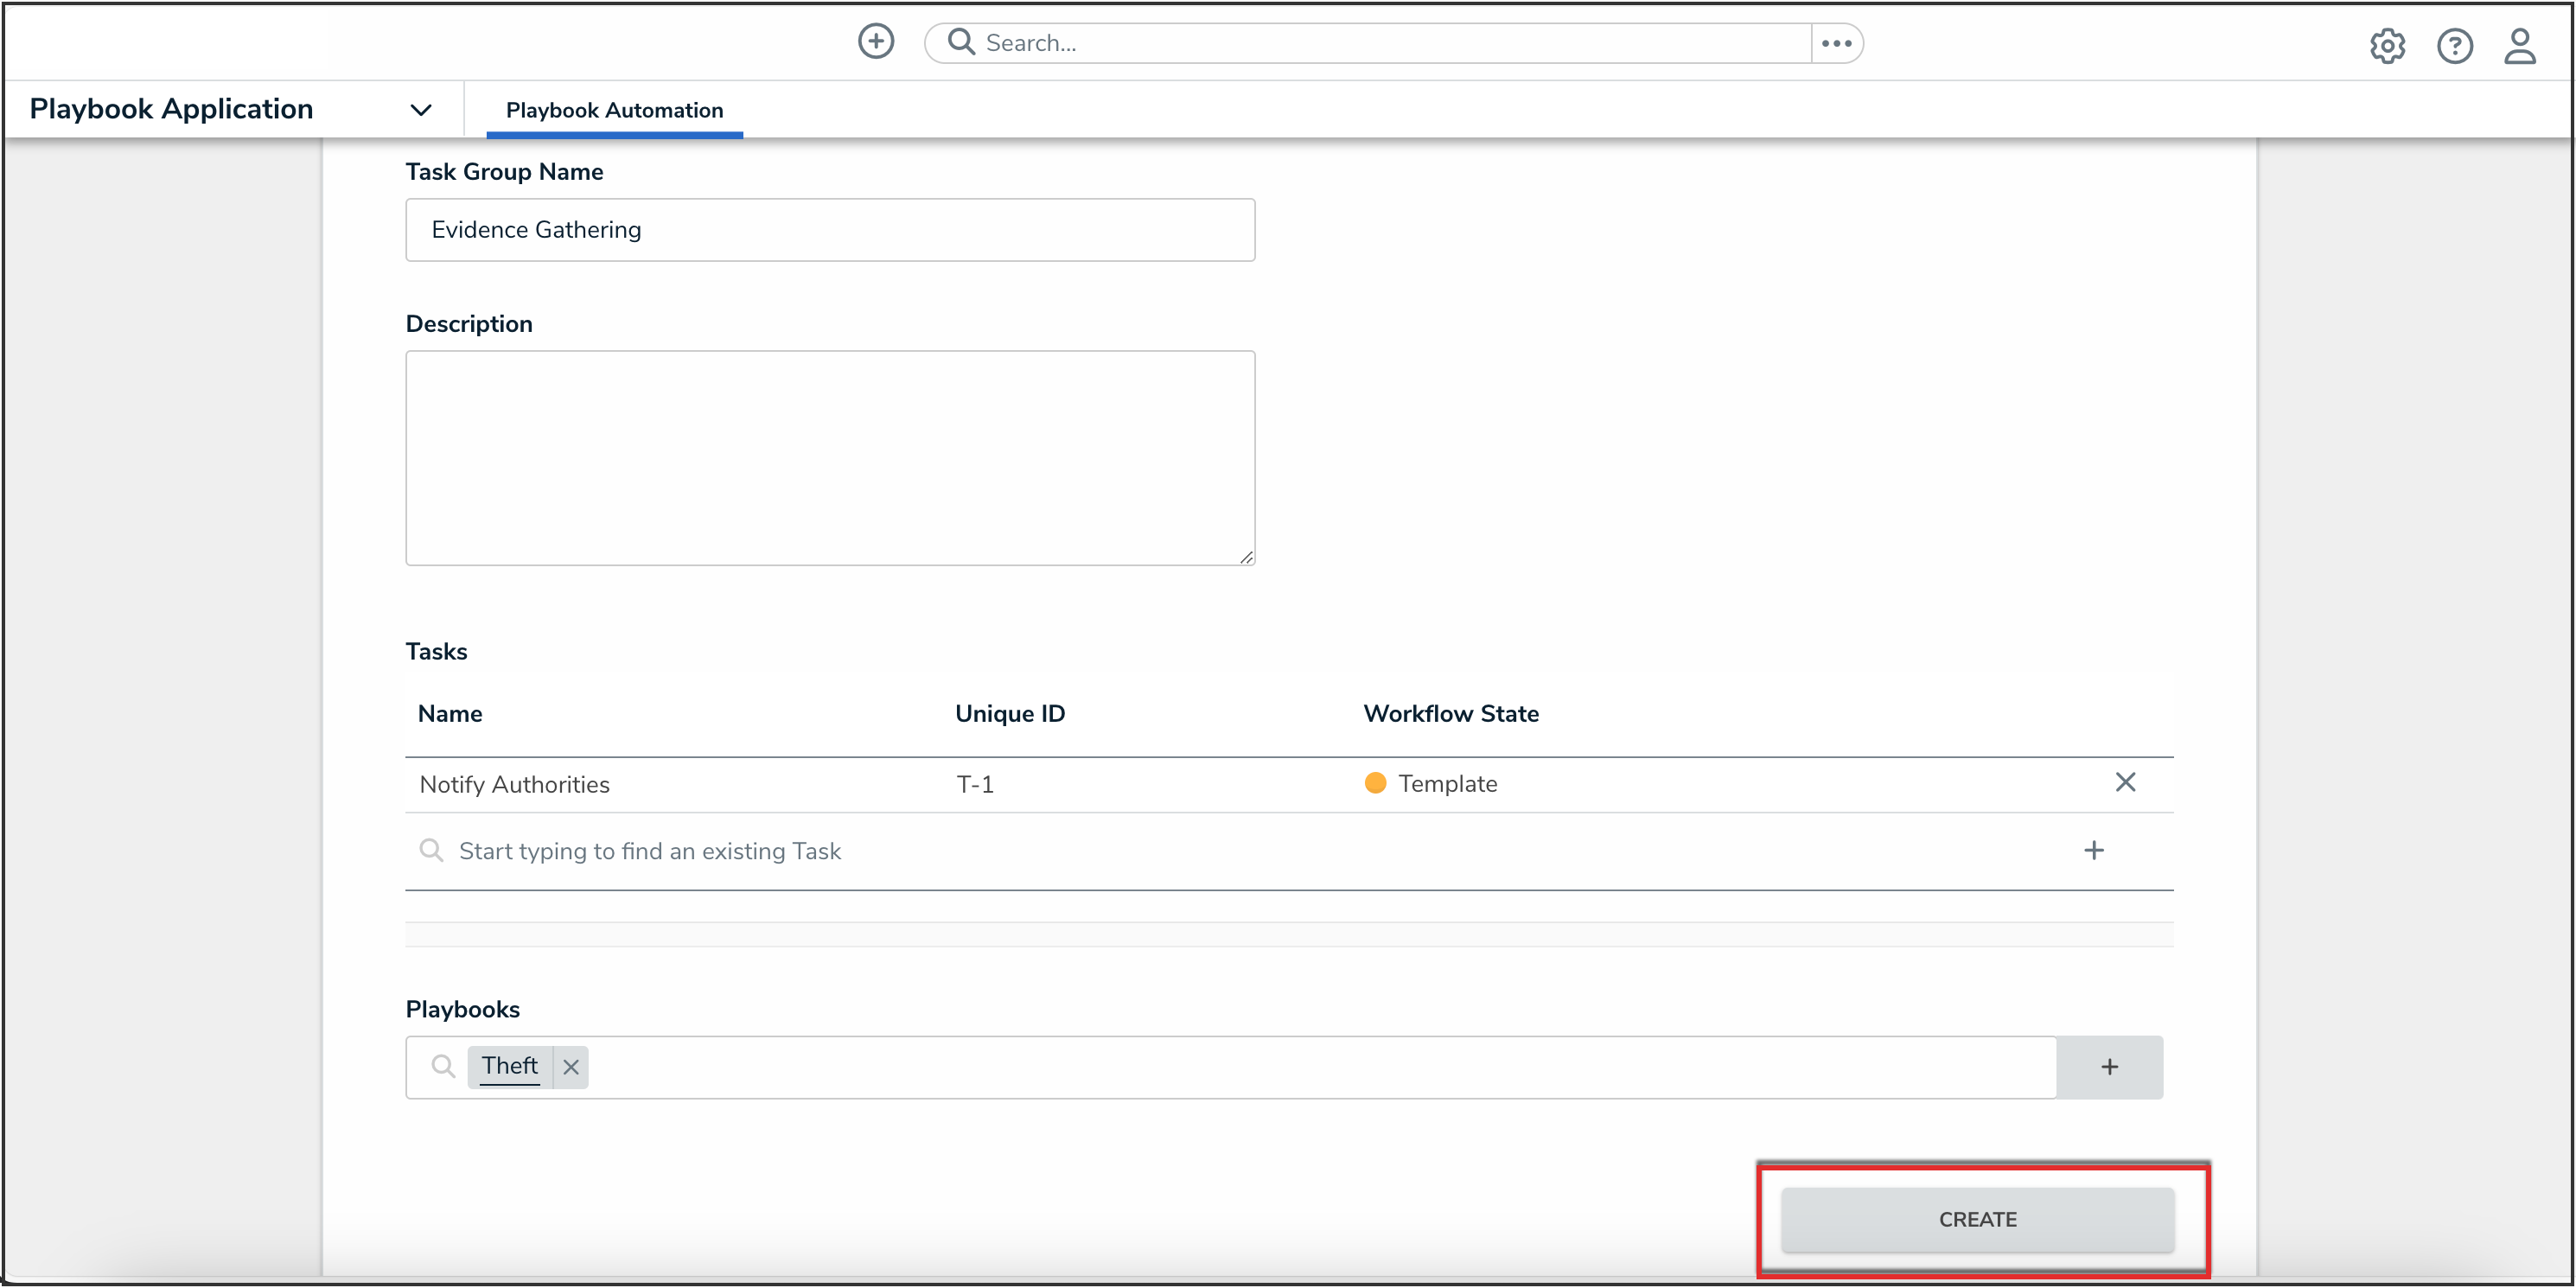Remove the Notify Authorities task with X
The height and width of the screenshot is (1288, 2576).
coord(2125,782)
